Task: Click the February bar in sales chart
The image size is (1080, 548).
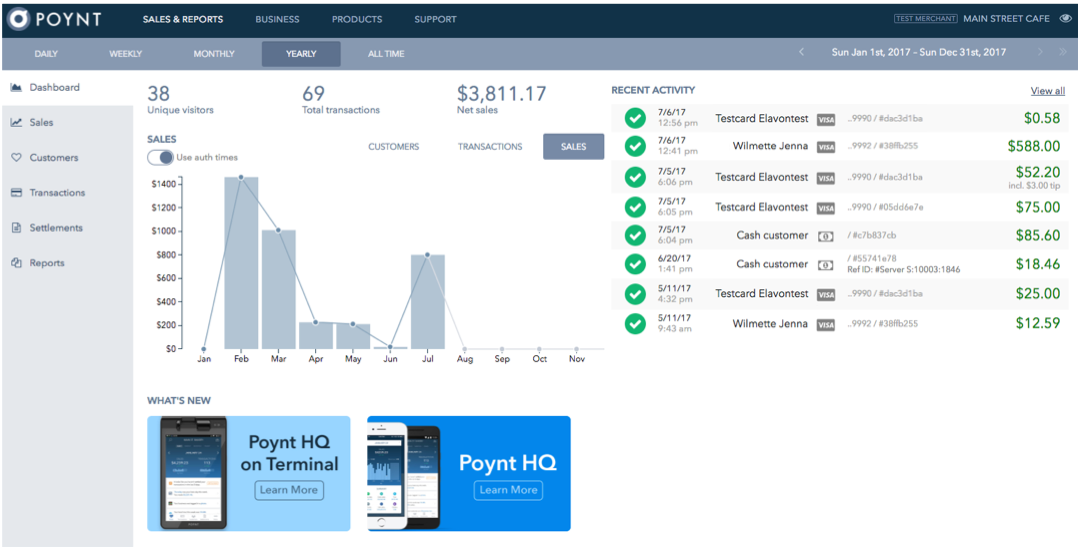Action: (241, 263)
